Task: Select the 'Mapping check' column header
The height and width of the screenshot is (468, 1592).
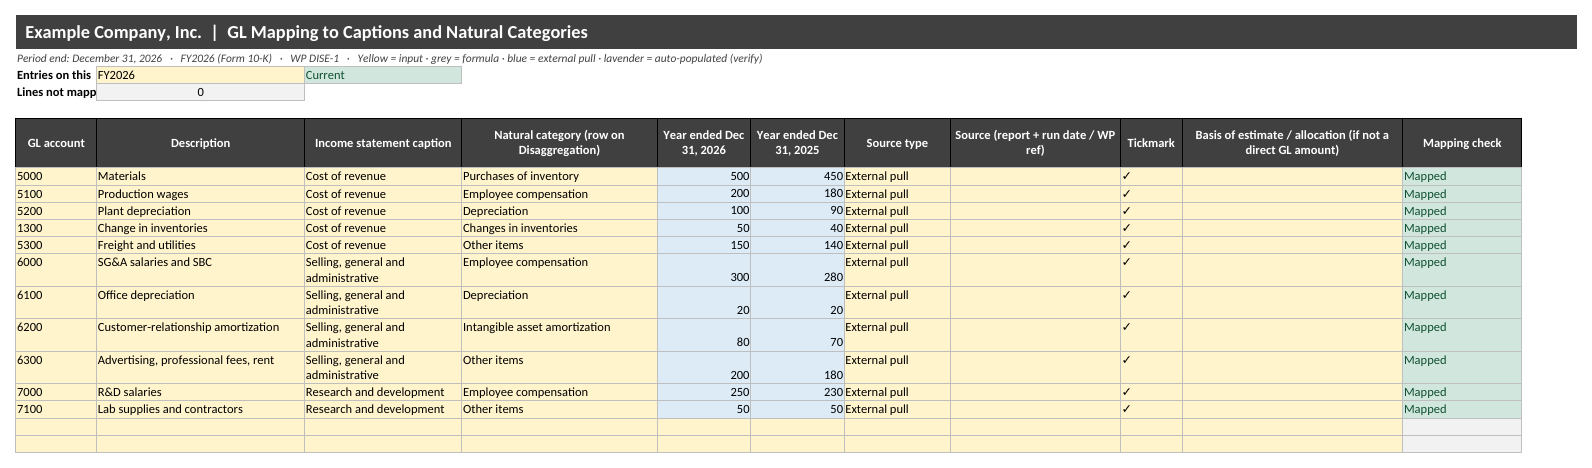Action: 1462,143
